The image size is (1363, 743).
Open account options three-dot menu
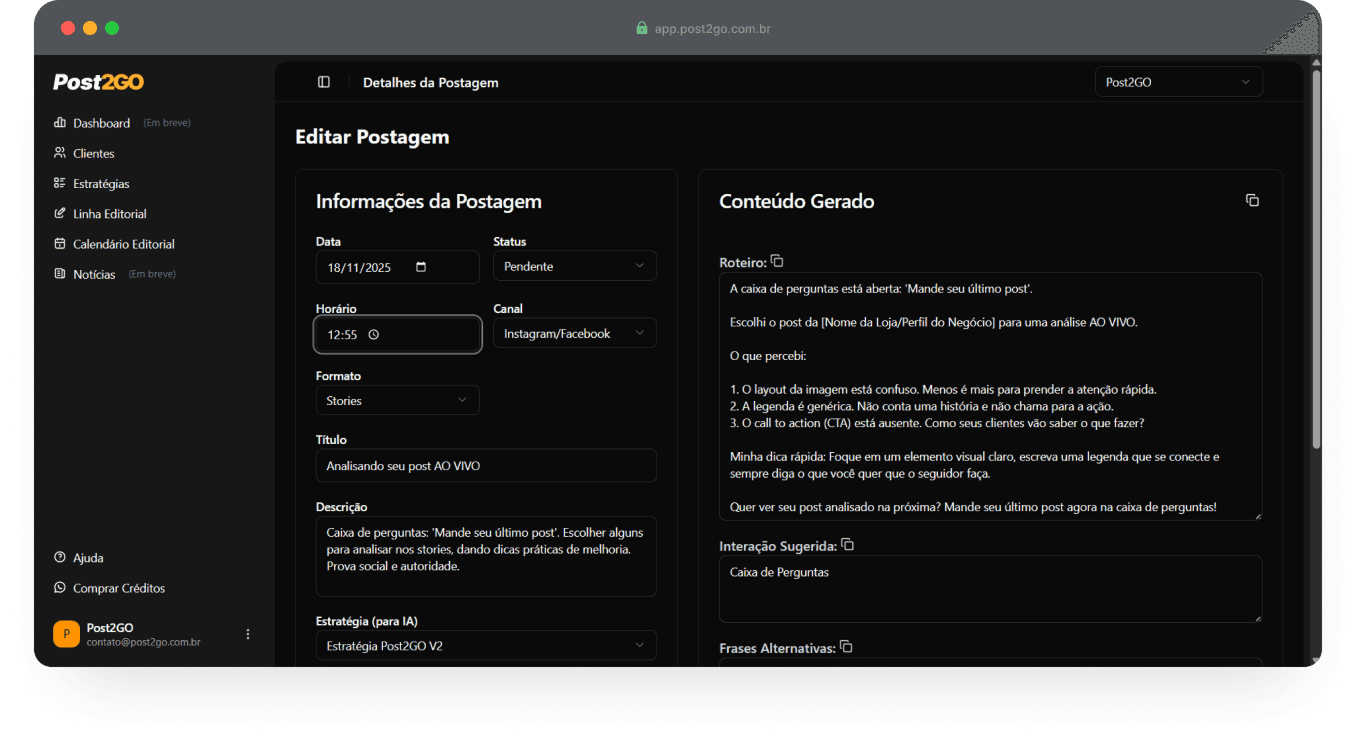pyautogui.click(x=248, y=634)
